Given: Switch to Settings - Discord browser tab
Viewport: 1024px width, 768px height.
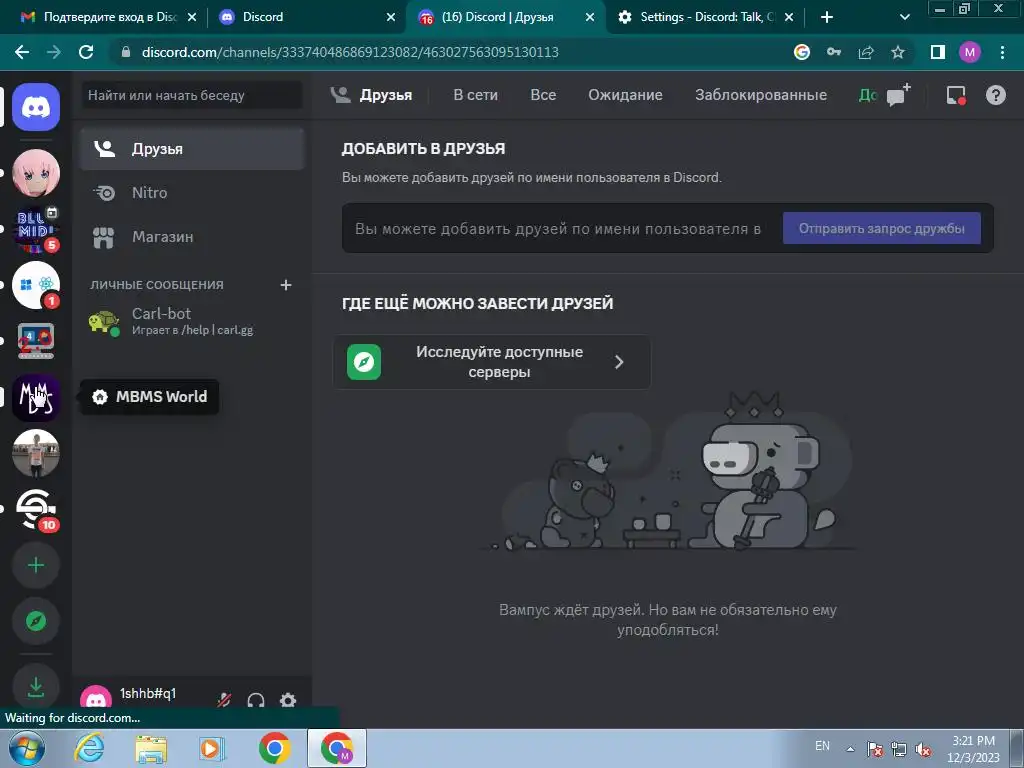Looking at the screenshot, I should click(x=704, y=17).
